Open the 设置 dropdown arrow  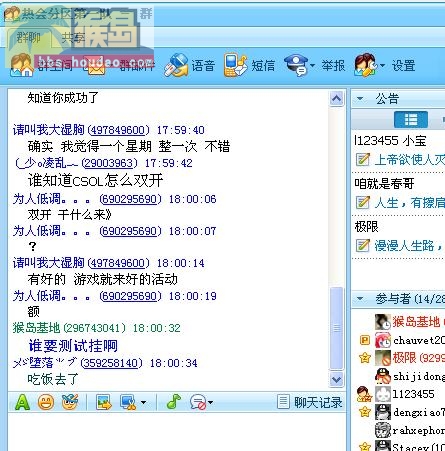[382, 65]
